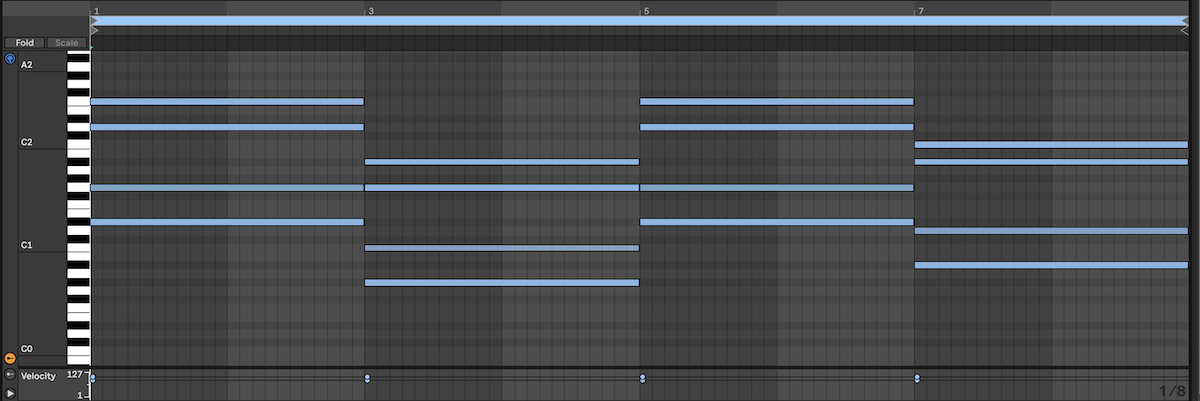The width and height of the screenshot is (1200, 401).
Task: Select the highest note starting at bar 5
Action: tap(777, 101)
